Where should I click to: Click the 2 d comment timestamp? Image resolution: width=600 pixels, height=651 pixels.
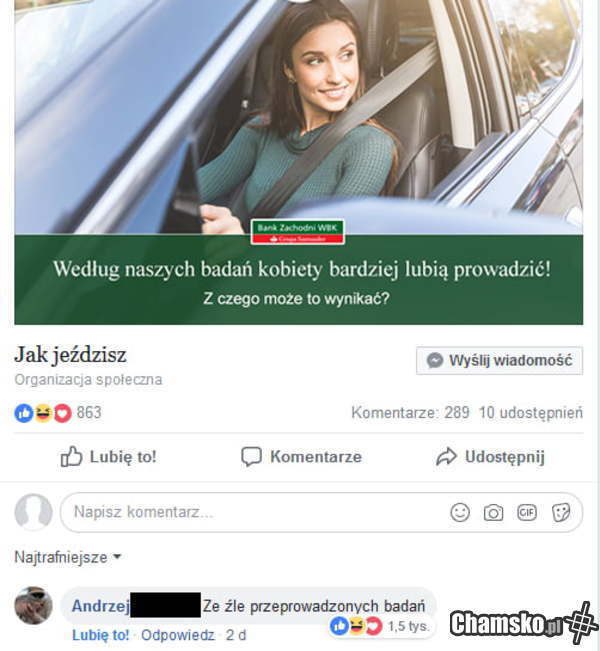click(236, 635)
